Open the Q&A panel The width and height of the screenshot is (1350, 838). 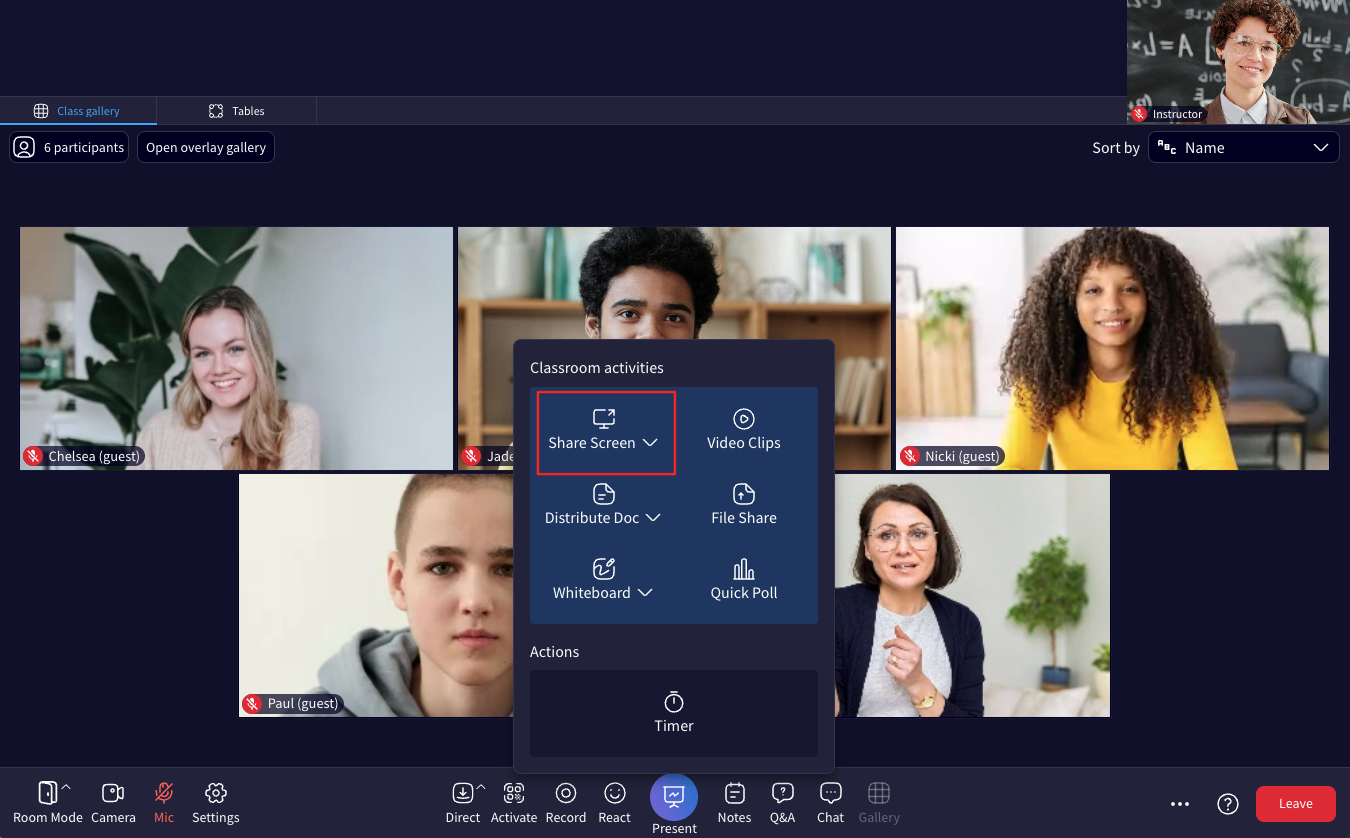pyautogui.click(x=782, y=803)
